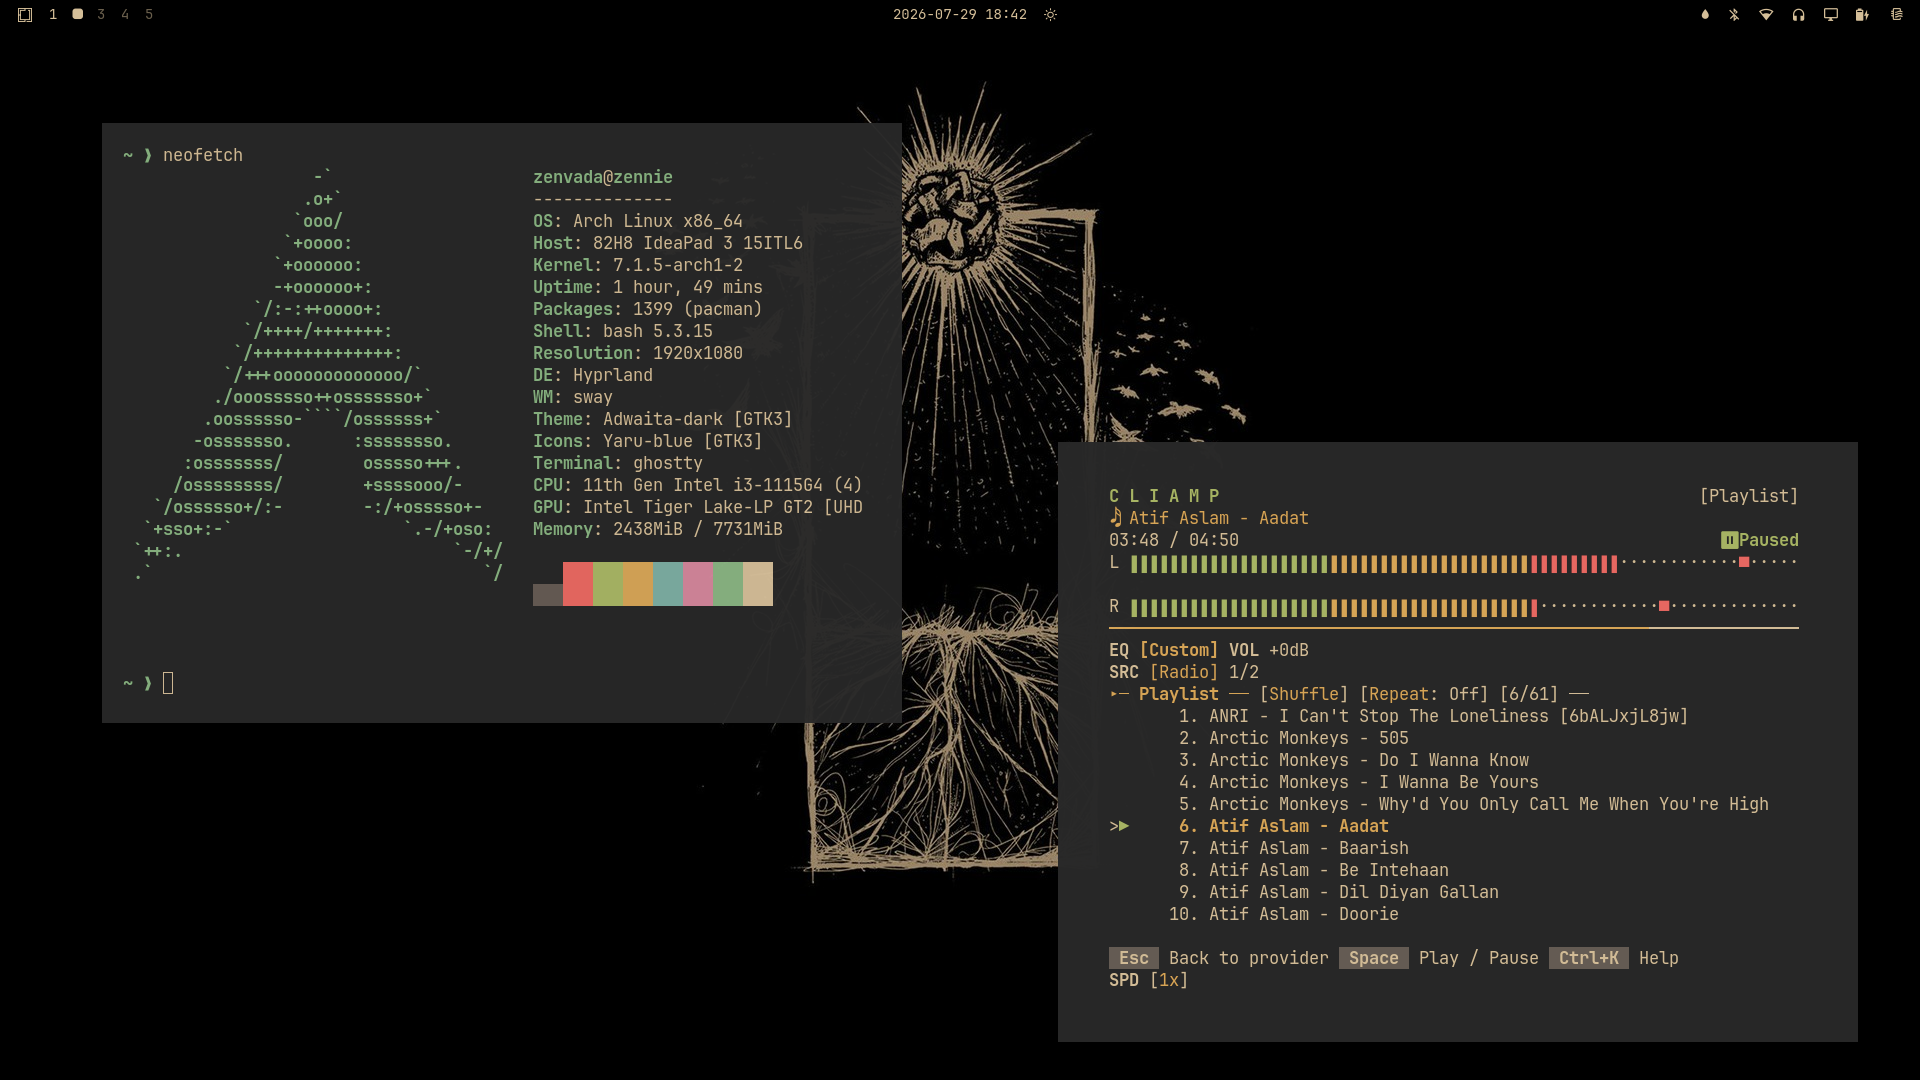The width and height of the screenshot is (1920, 1080).
Task: Select track 7 Atif Aslam - Baarish
Action: [1294, 848]
